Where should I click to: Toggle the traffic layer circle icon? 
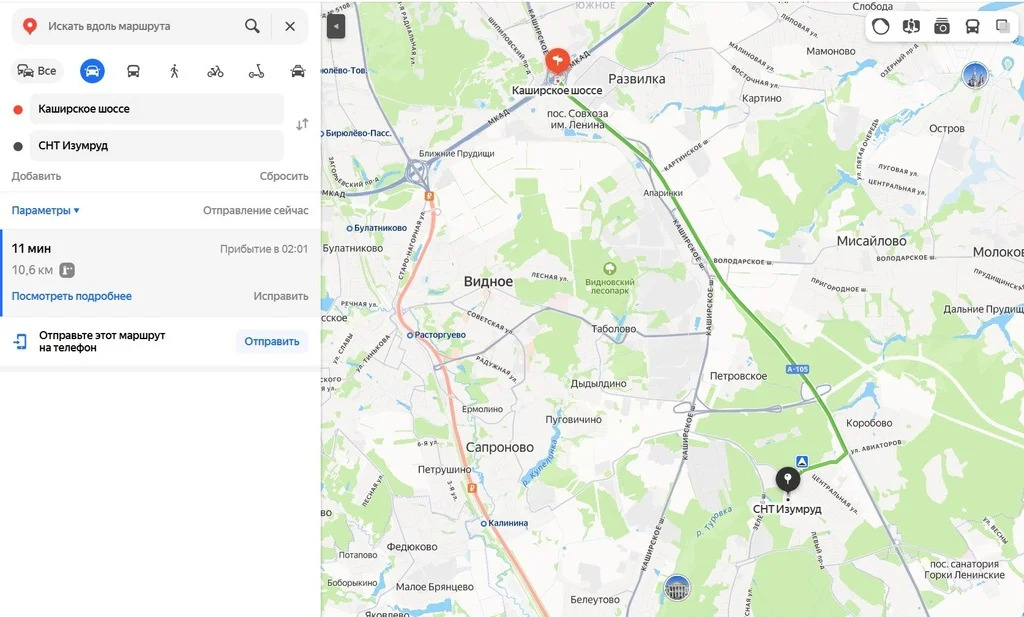pyautogui.click(x=880, y=26)
